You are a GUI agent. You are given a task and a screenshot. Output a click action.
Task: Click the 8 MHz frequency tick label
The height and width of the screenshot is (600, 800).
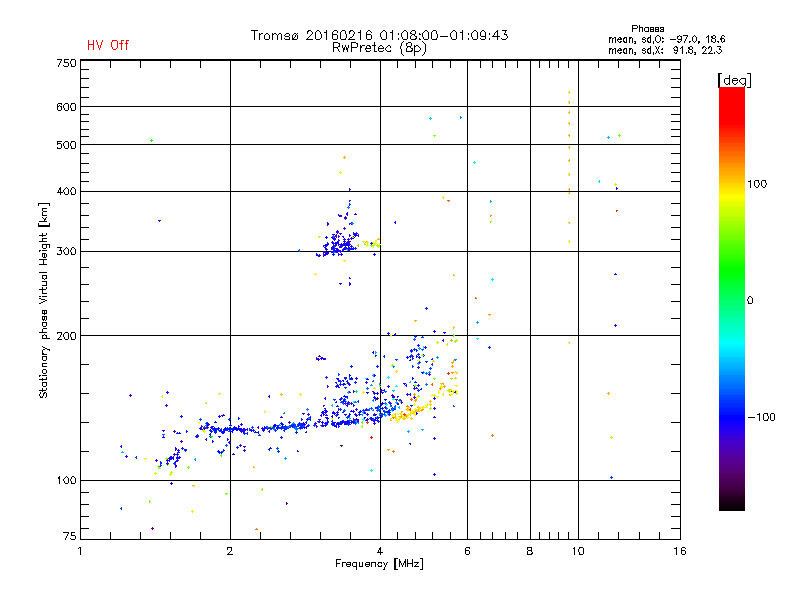pyautogui.click(x=530, y=551)
